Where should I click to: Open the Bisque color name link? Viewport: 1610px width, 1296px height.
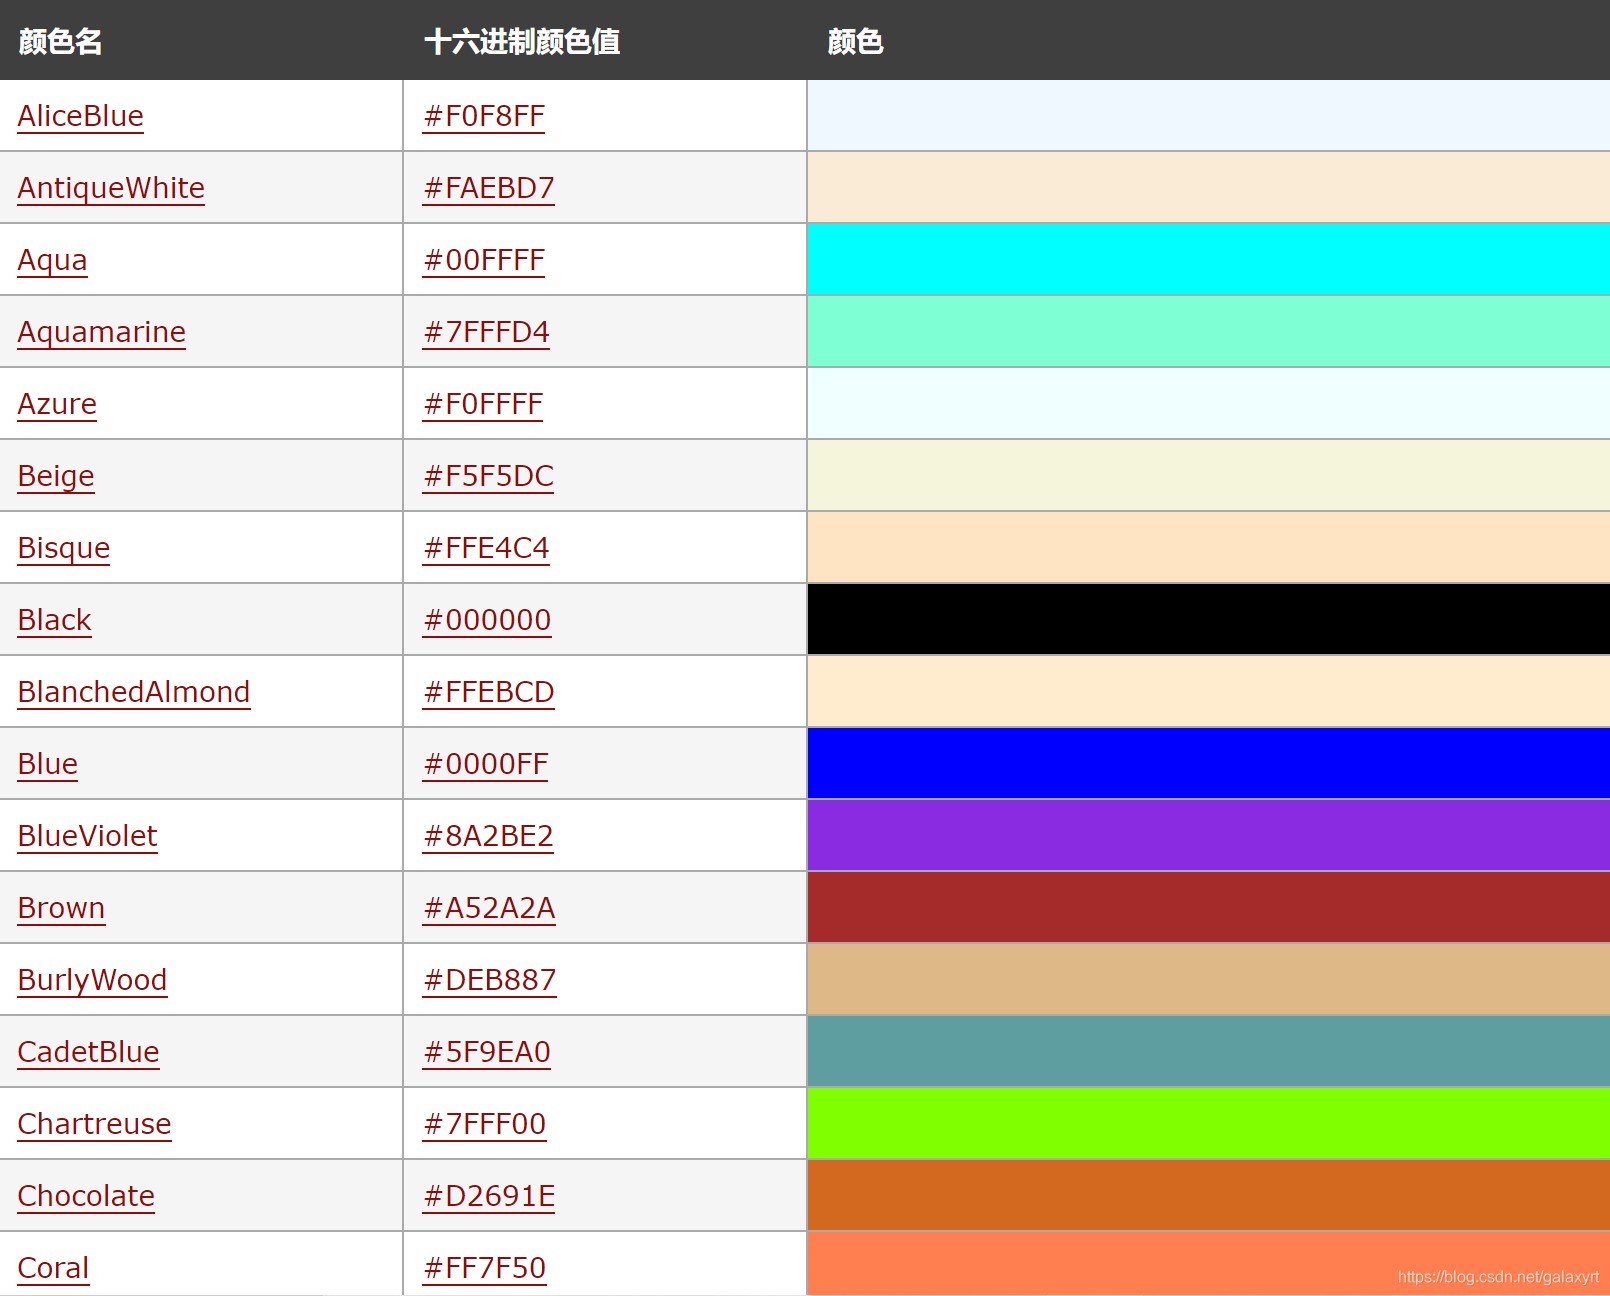[x=64, y=548]
